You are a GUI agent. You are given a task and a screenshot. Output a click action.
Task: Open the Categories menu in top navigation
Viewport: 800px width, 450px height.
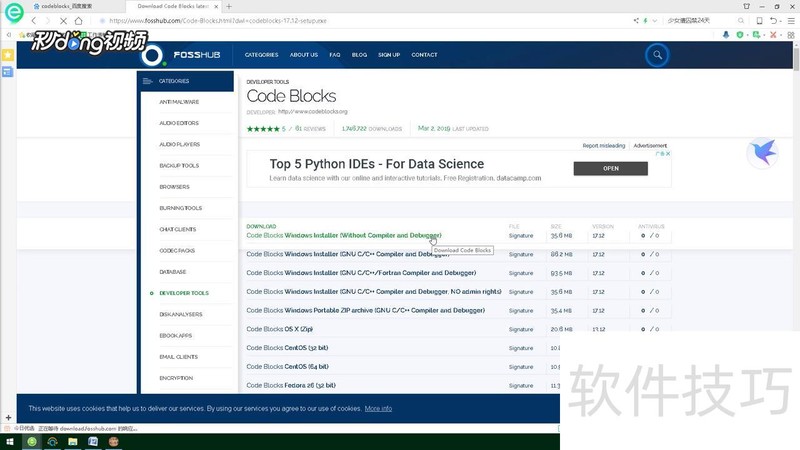262,55
